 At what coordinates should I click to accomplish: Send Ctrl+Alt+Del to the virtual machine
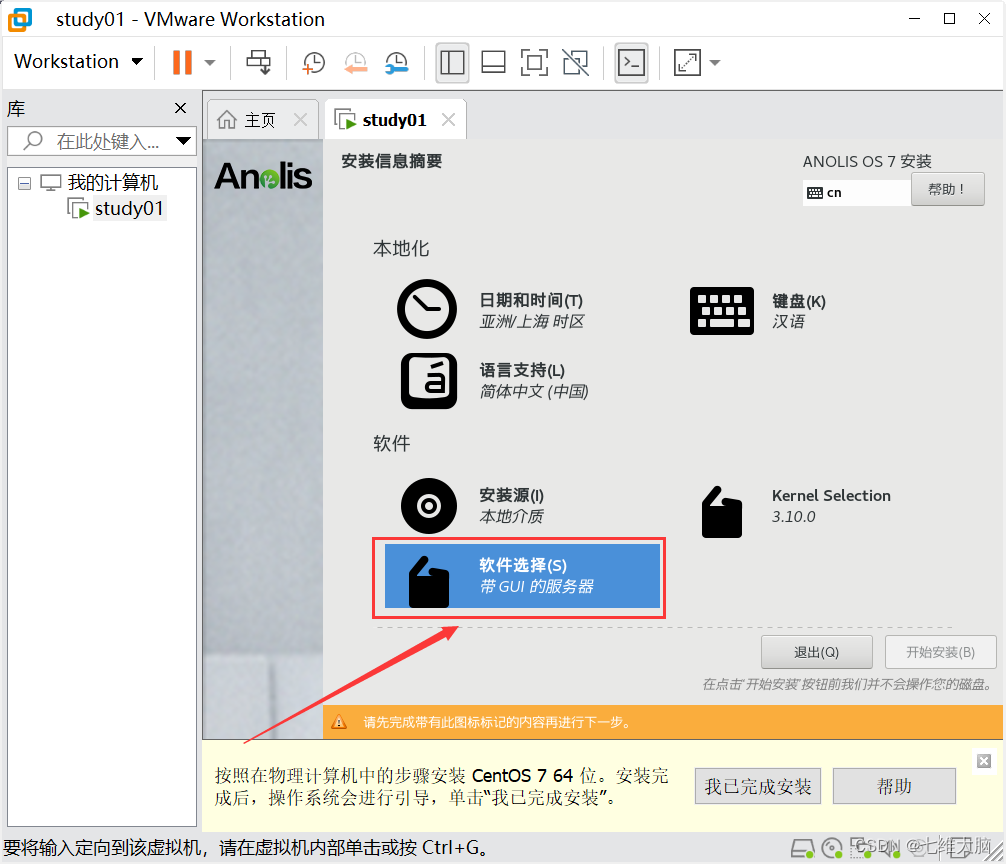[259, 62]
